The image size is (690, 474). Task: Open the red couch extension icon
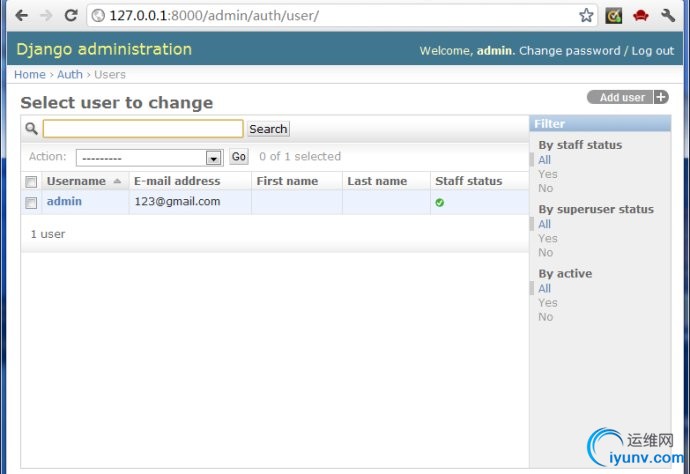pyautogui.click(x=641, y=16)
